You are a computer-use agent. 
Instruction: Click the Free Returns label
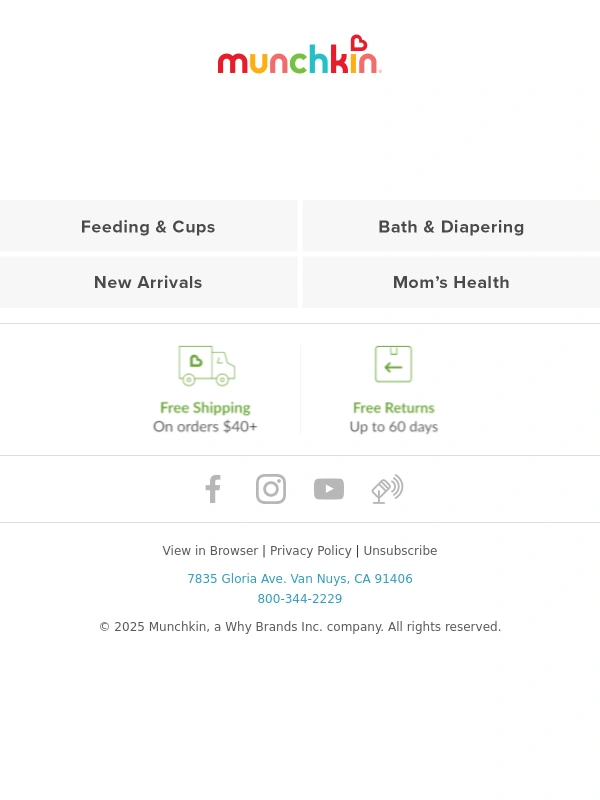[x=394, y=408]
